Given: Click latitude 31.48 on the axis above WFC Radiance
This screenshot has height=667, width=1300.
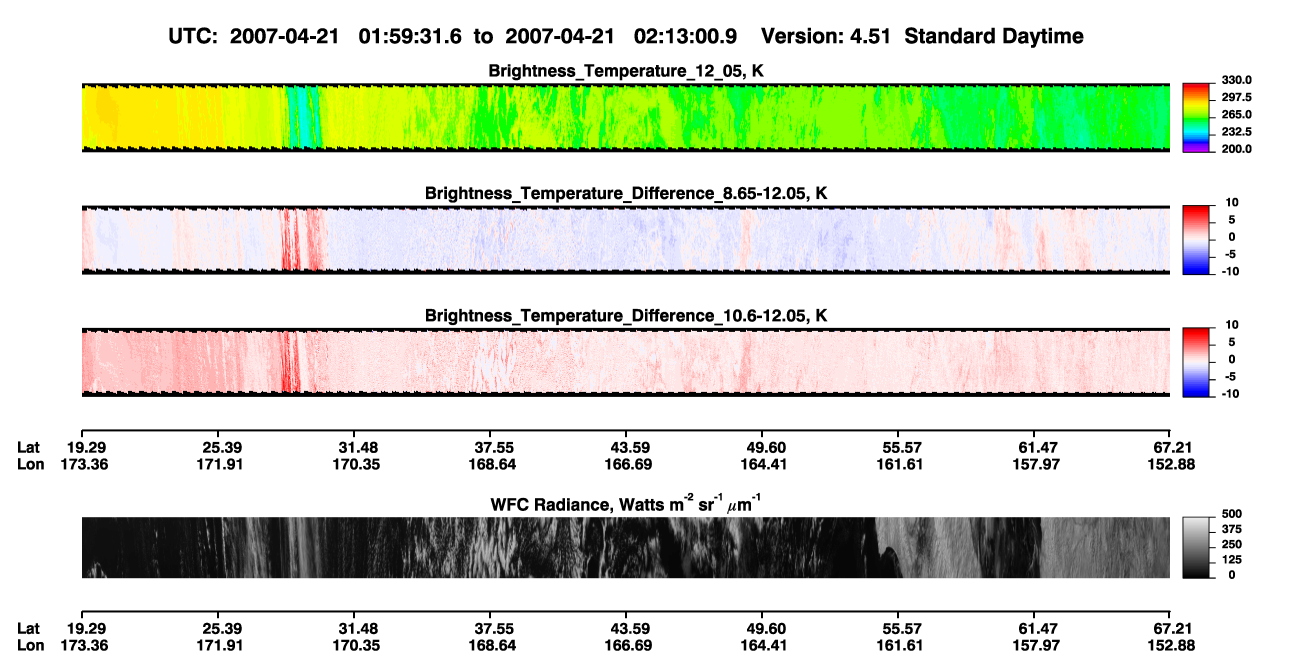Looking at the screenshot, I should click(x=358, y=447).
